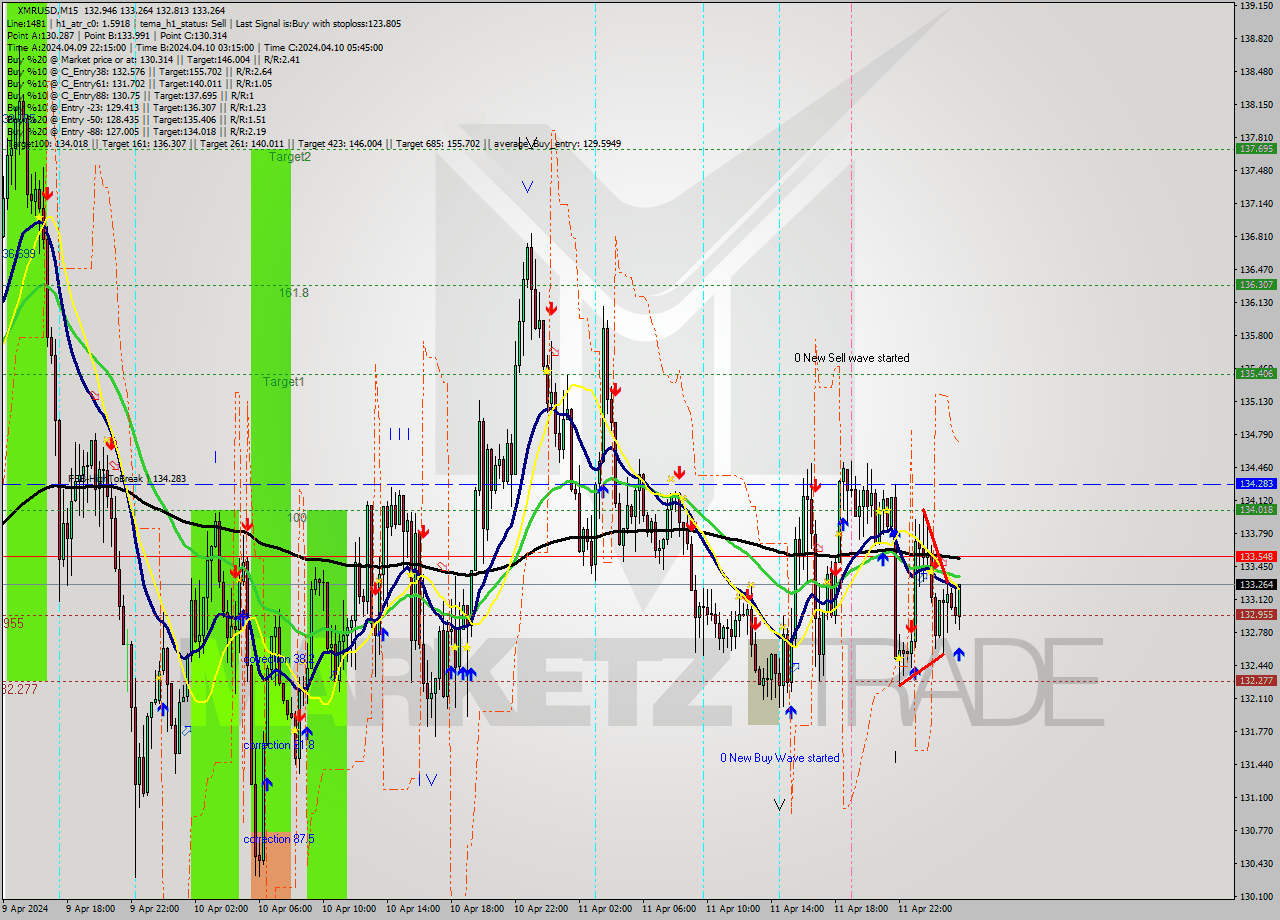Screen dimensions: 1280x920
Task: Click the 136.810 price scale value
Action: click(1256, 236)
